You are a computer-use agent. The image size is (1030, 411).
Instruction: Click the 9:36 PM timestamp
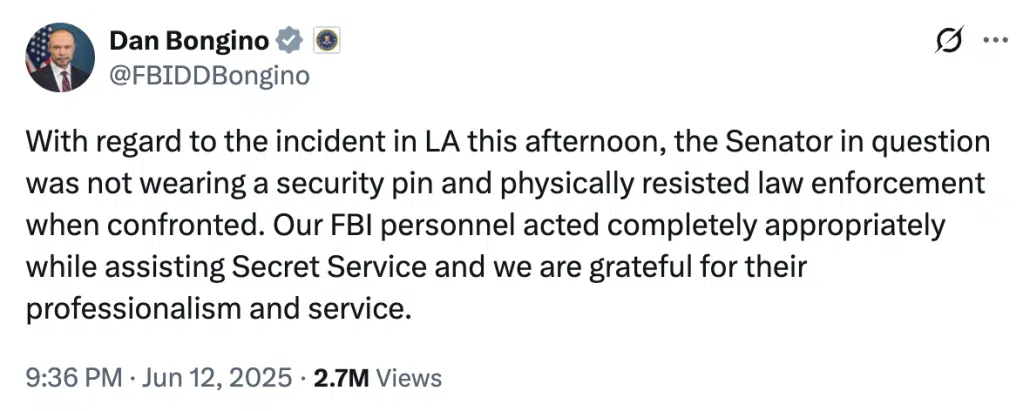coord(73,378)
